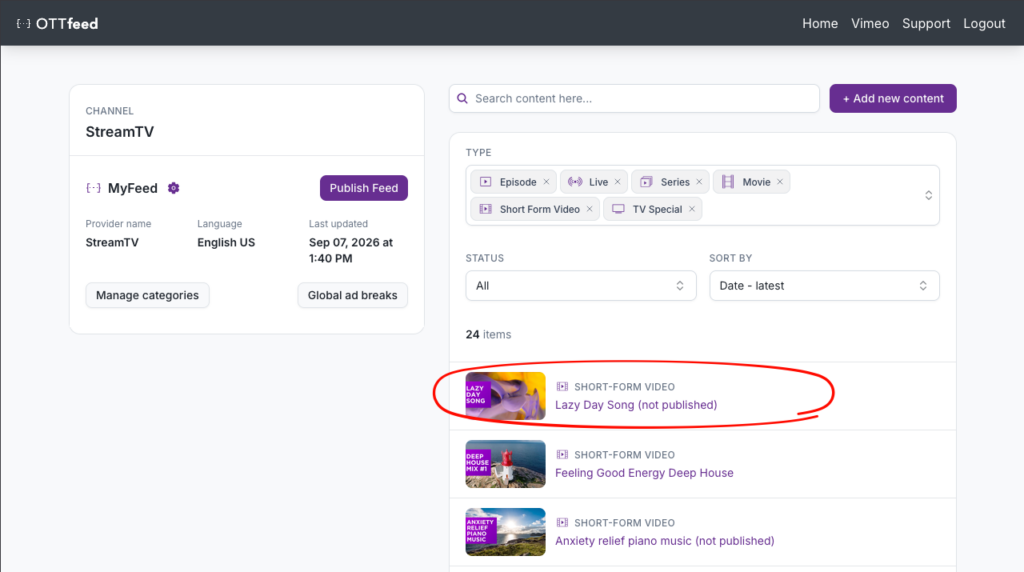Open Anxiety relief piano music link
The height and width of the screenshot is (572, 1024).
click(665, 541)
